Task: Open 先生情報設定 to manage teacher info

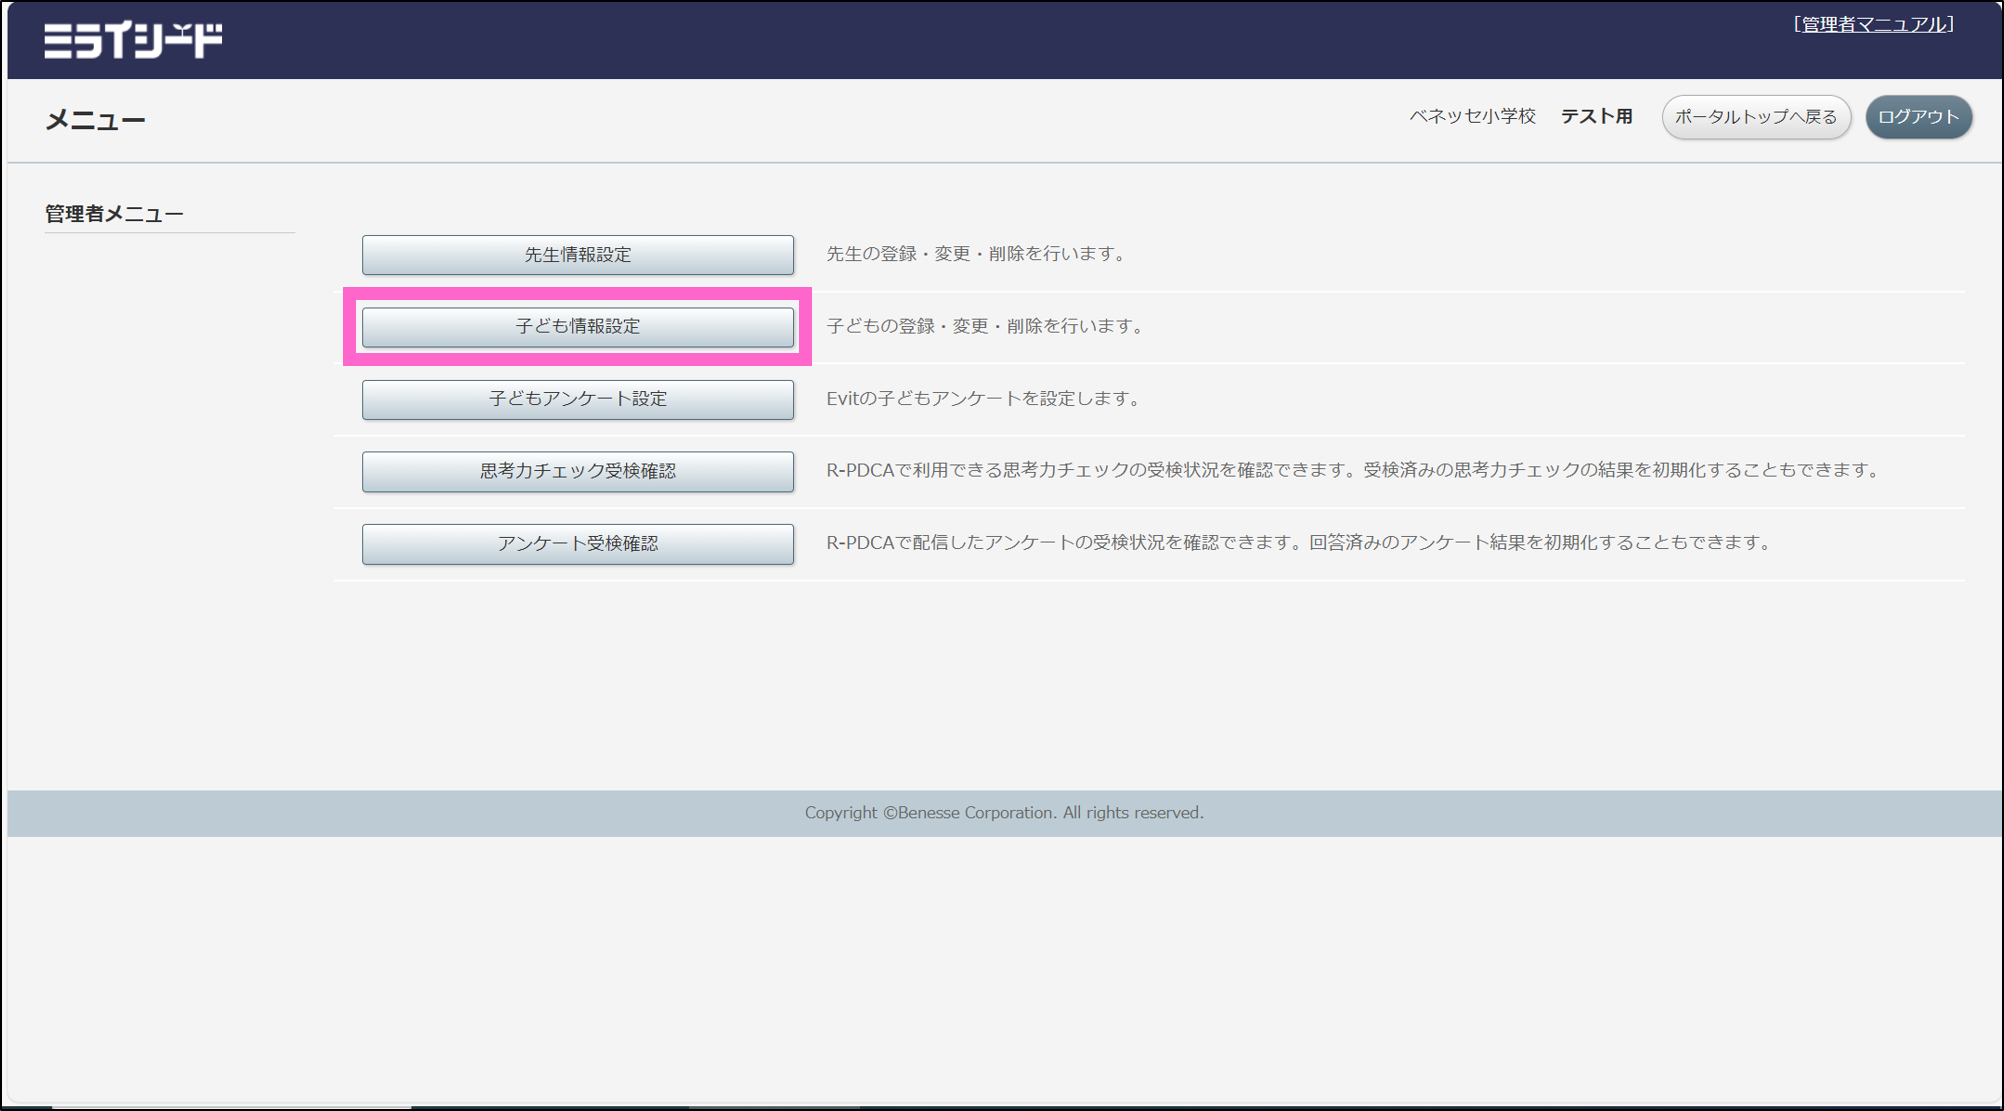Action: 577,254
